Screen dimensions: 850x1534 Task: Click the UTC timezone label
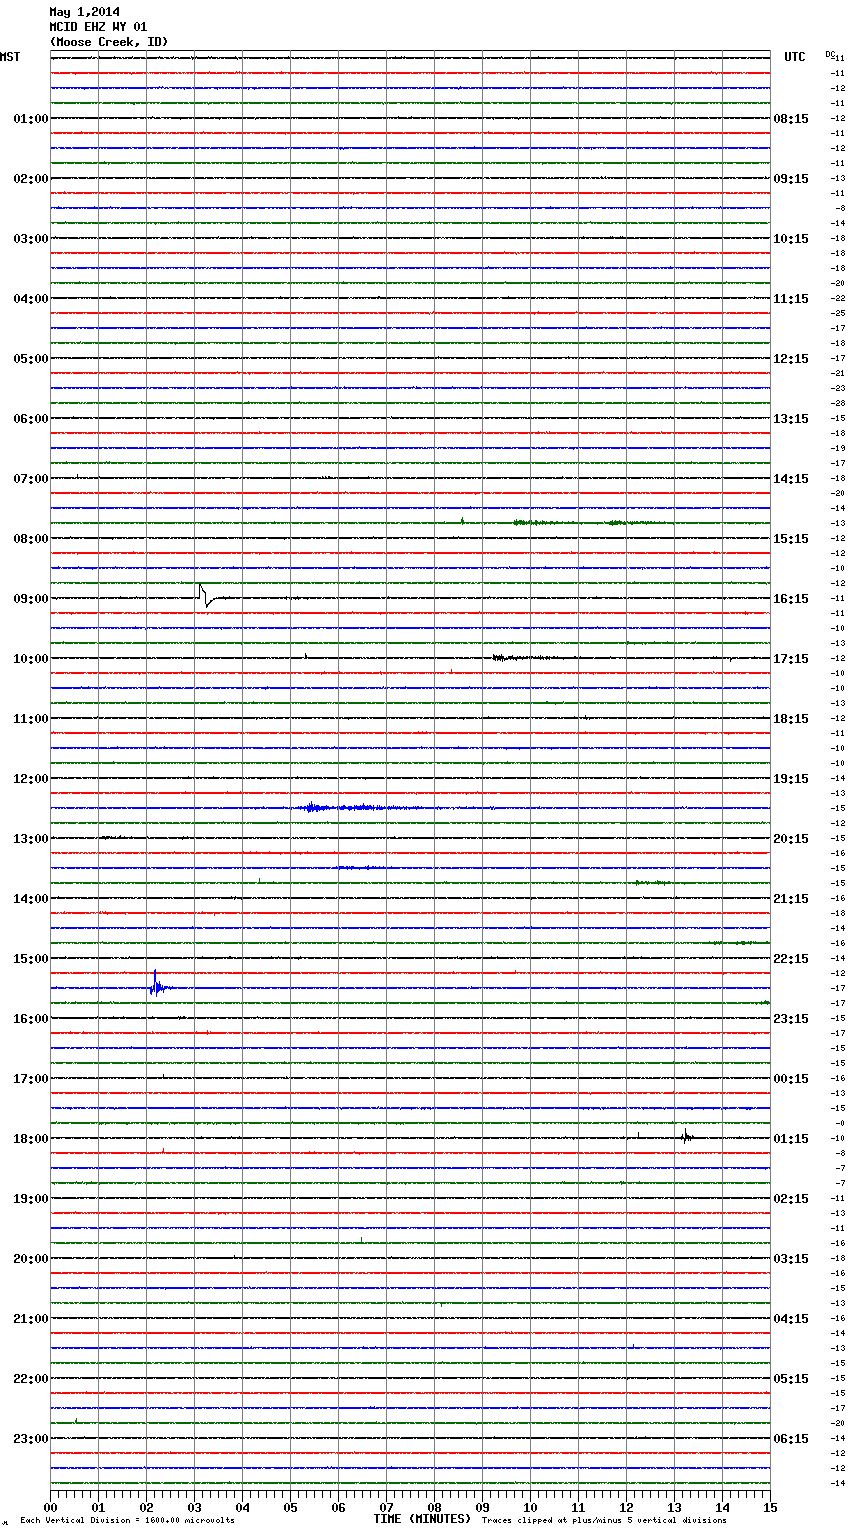tap(794, 57)
